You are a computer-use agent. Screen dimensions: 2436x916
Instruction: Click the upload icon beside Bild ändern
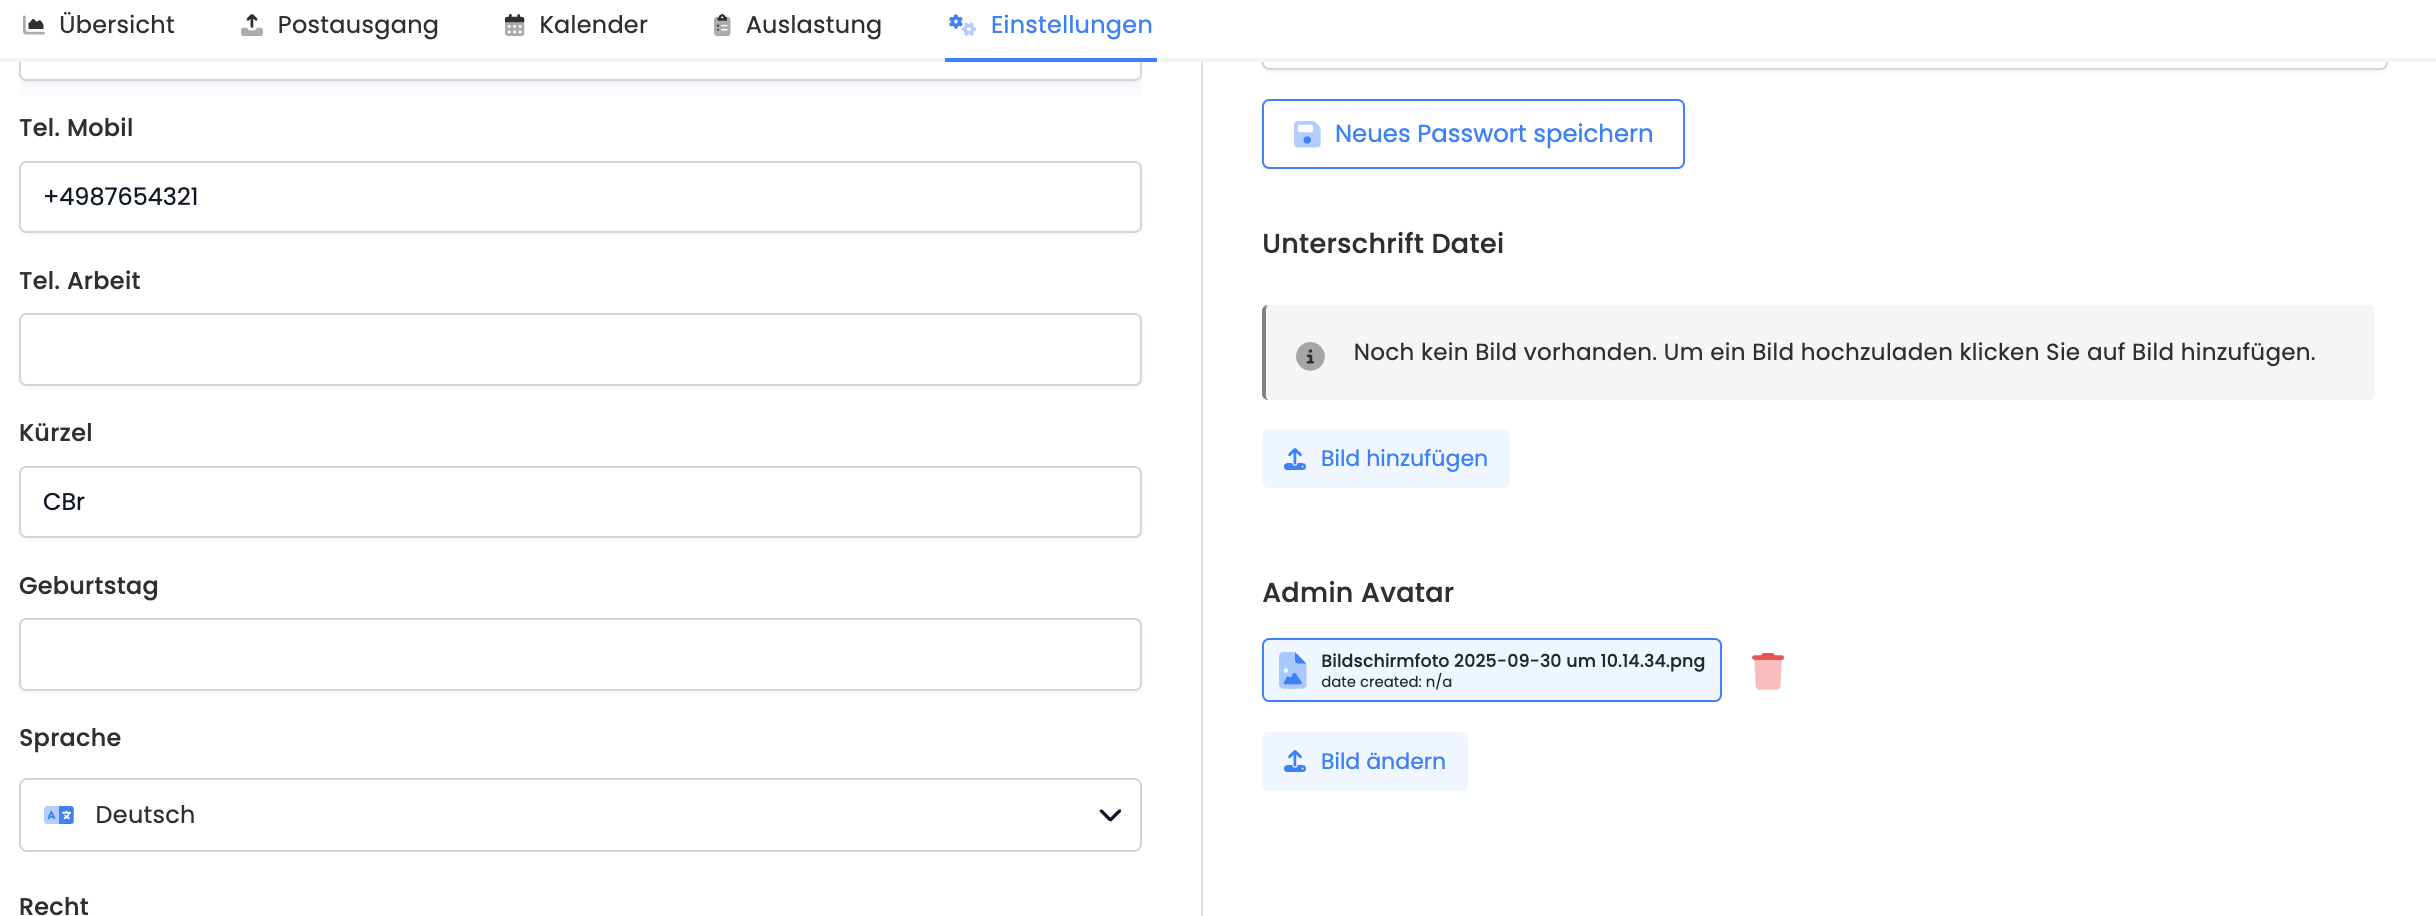pyautogui.click(x=1295, y=761)
